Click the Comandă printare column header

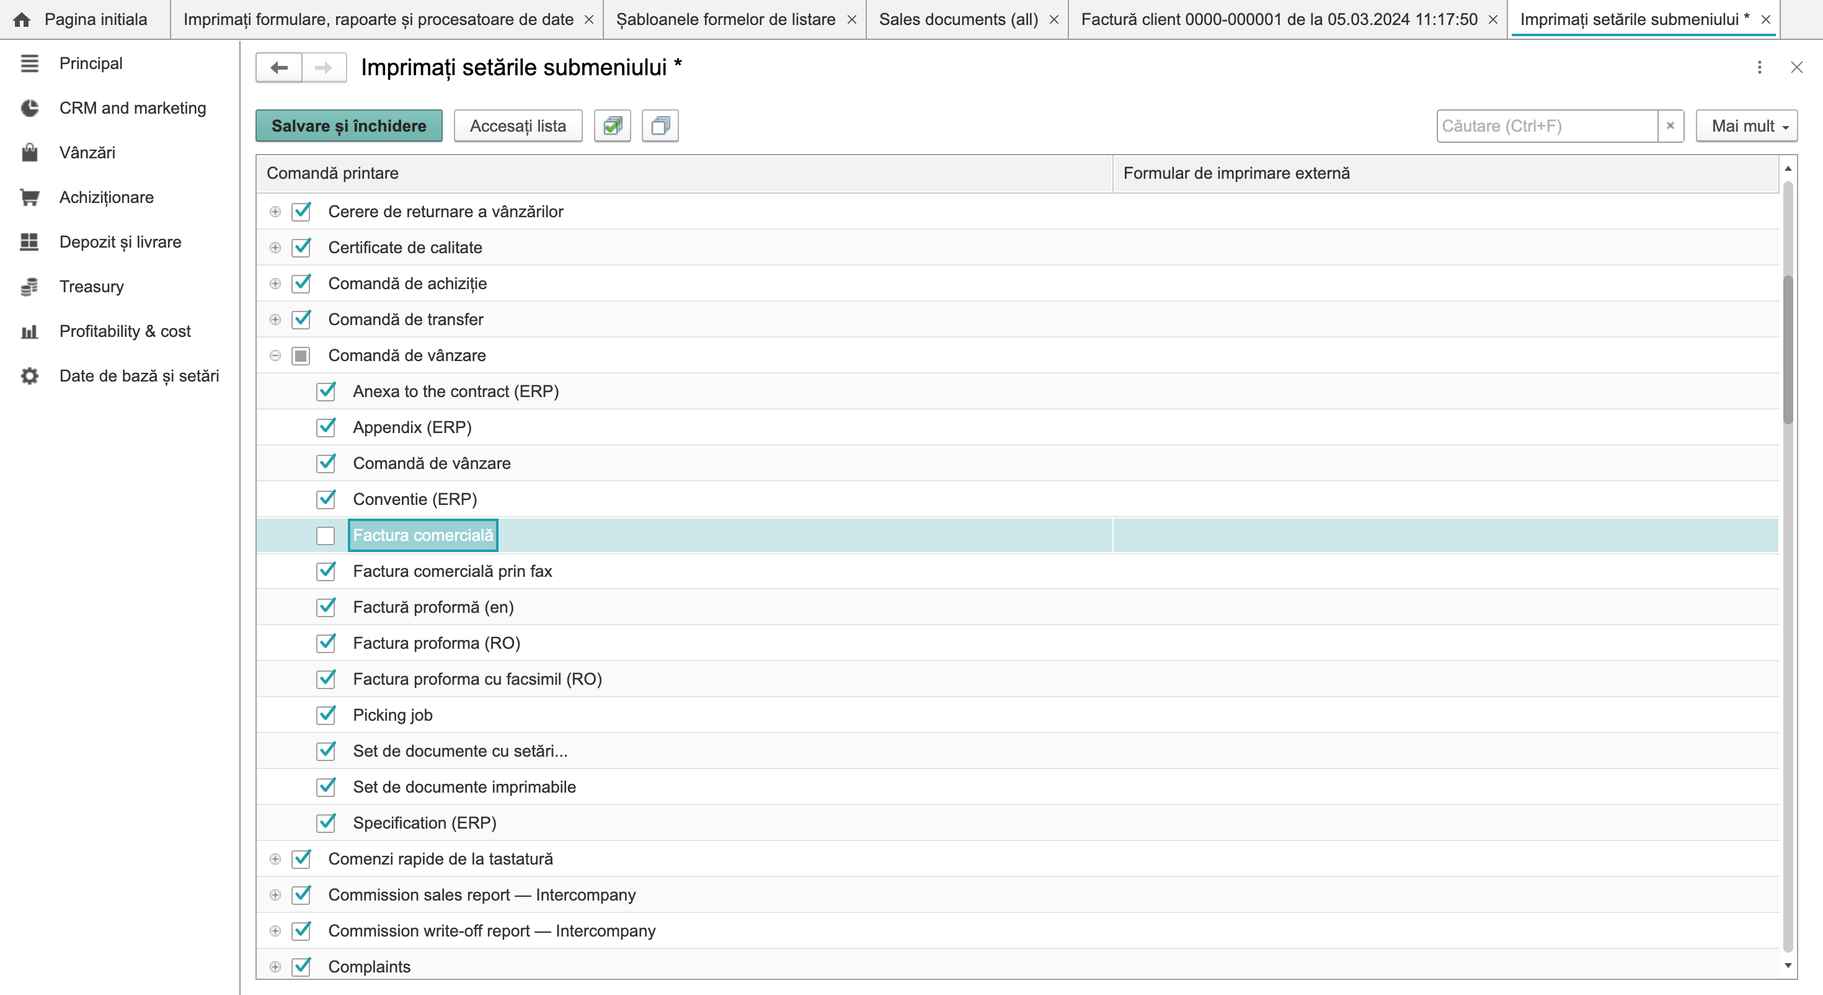[684, 173]
